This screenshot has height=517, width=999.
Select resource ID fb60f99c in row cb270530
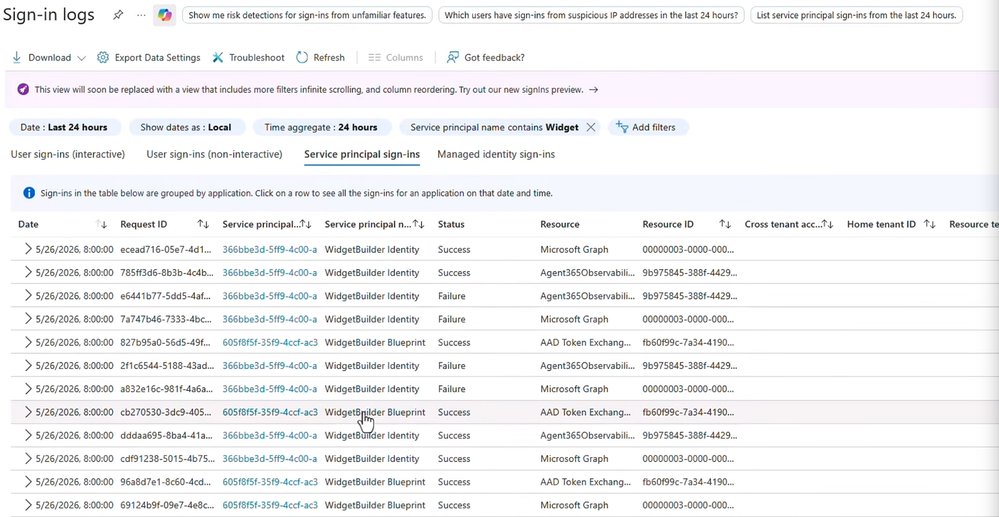click(688, 412)
